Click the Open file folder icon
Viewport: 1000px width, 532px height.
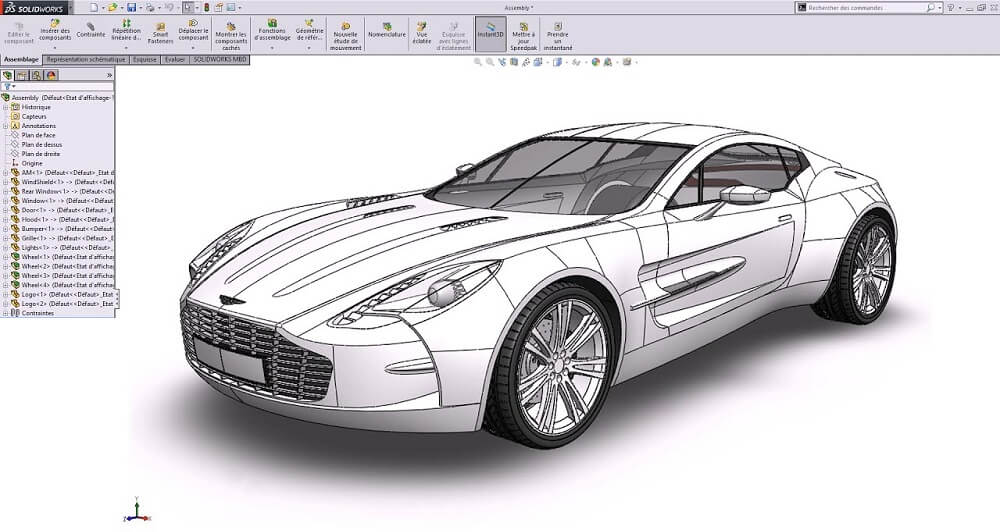click(x=112, y=8)
